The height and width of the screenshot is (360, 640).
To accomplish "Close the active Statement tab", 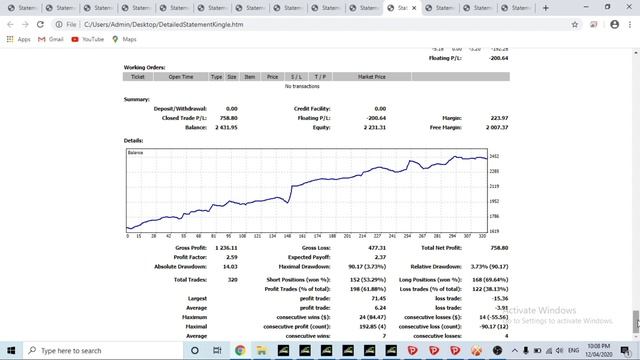I will pos(414,8).
